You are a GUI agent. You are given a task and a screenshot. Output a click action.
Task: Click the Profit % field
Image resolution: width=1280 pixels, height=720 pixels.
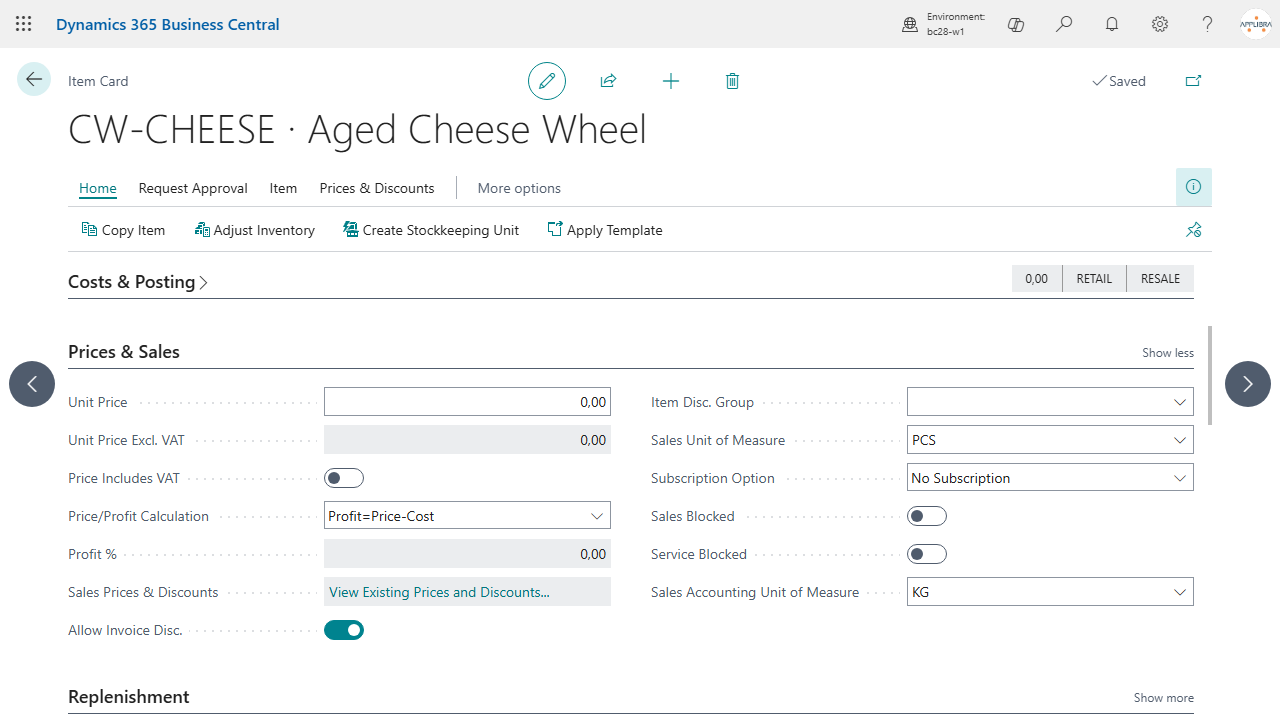(467, 554)
